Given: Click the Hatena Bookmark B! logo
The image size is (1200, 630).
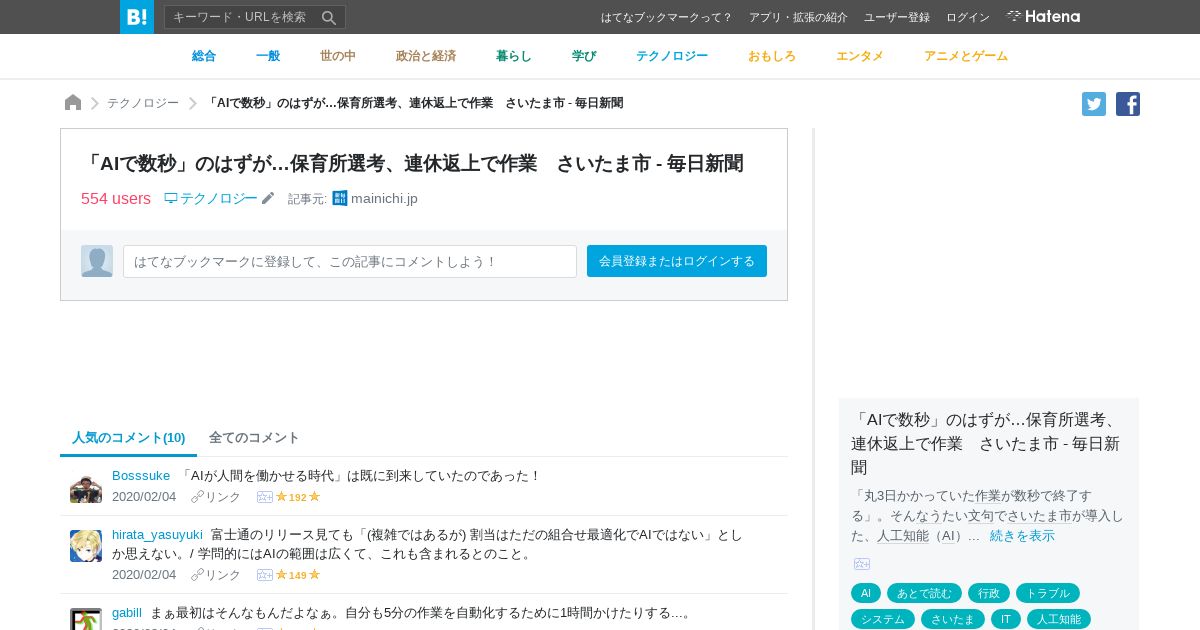Looking at the screenshot, I should 137,17.
